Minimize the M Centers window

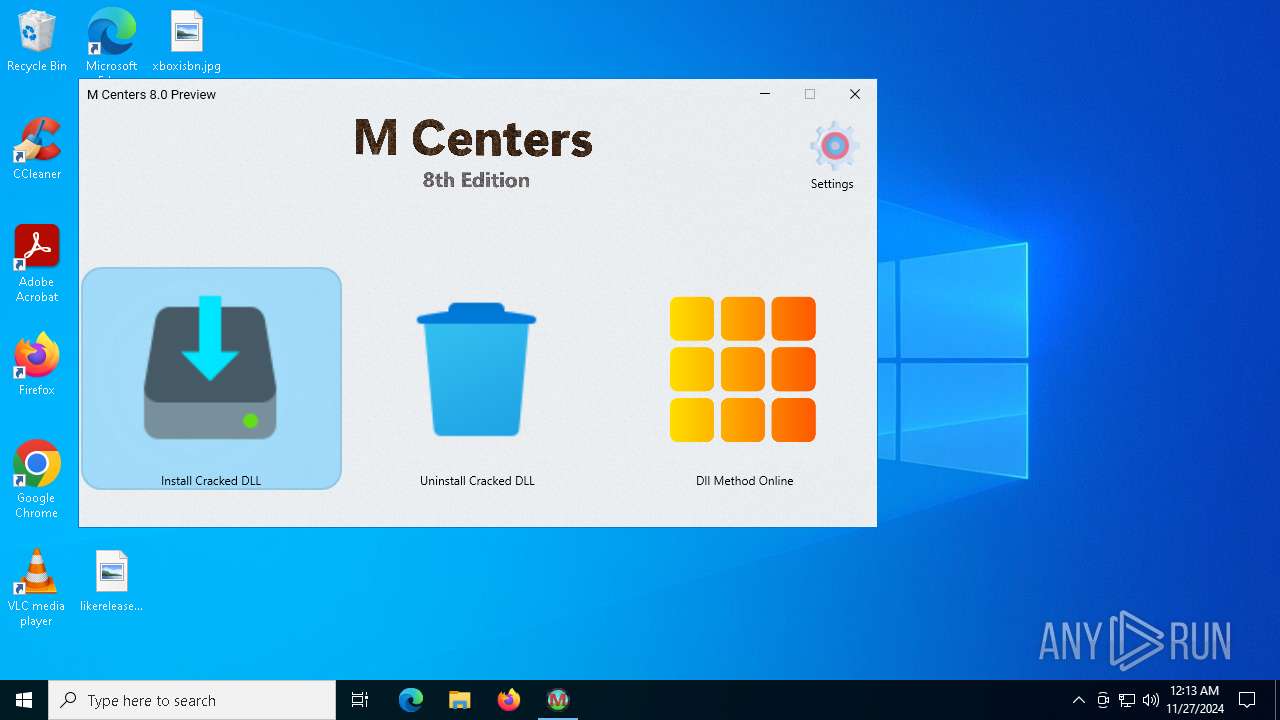765,94
